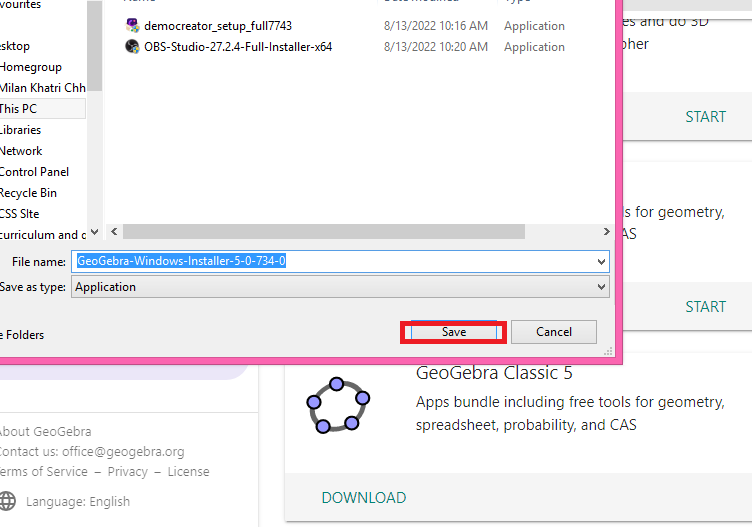Viewport: 752px width, 527px height.
Task: Select Libraries in navigation pane
Action: 20,130
